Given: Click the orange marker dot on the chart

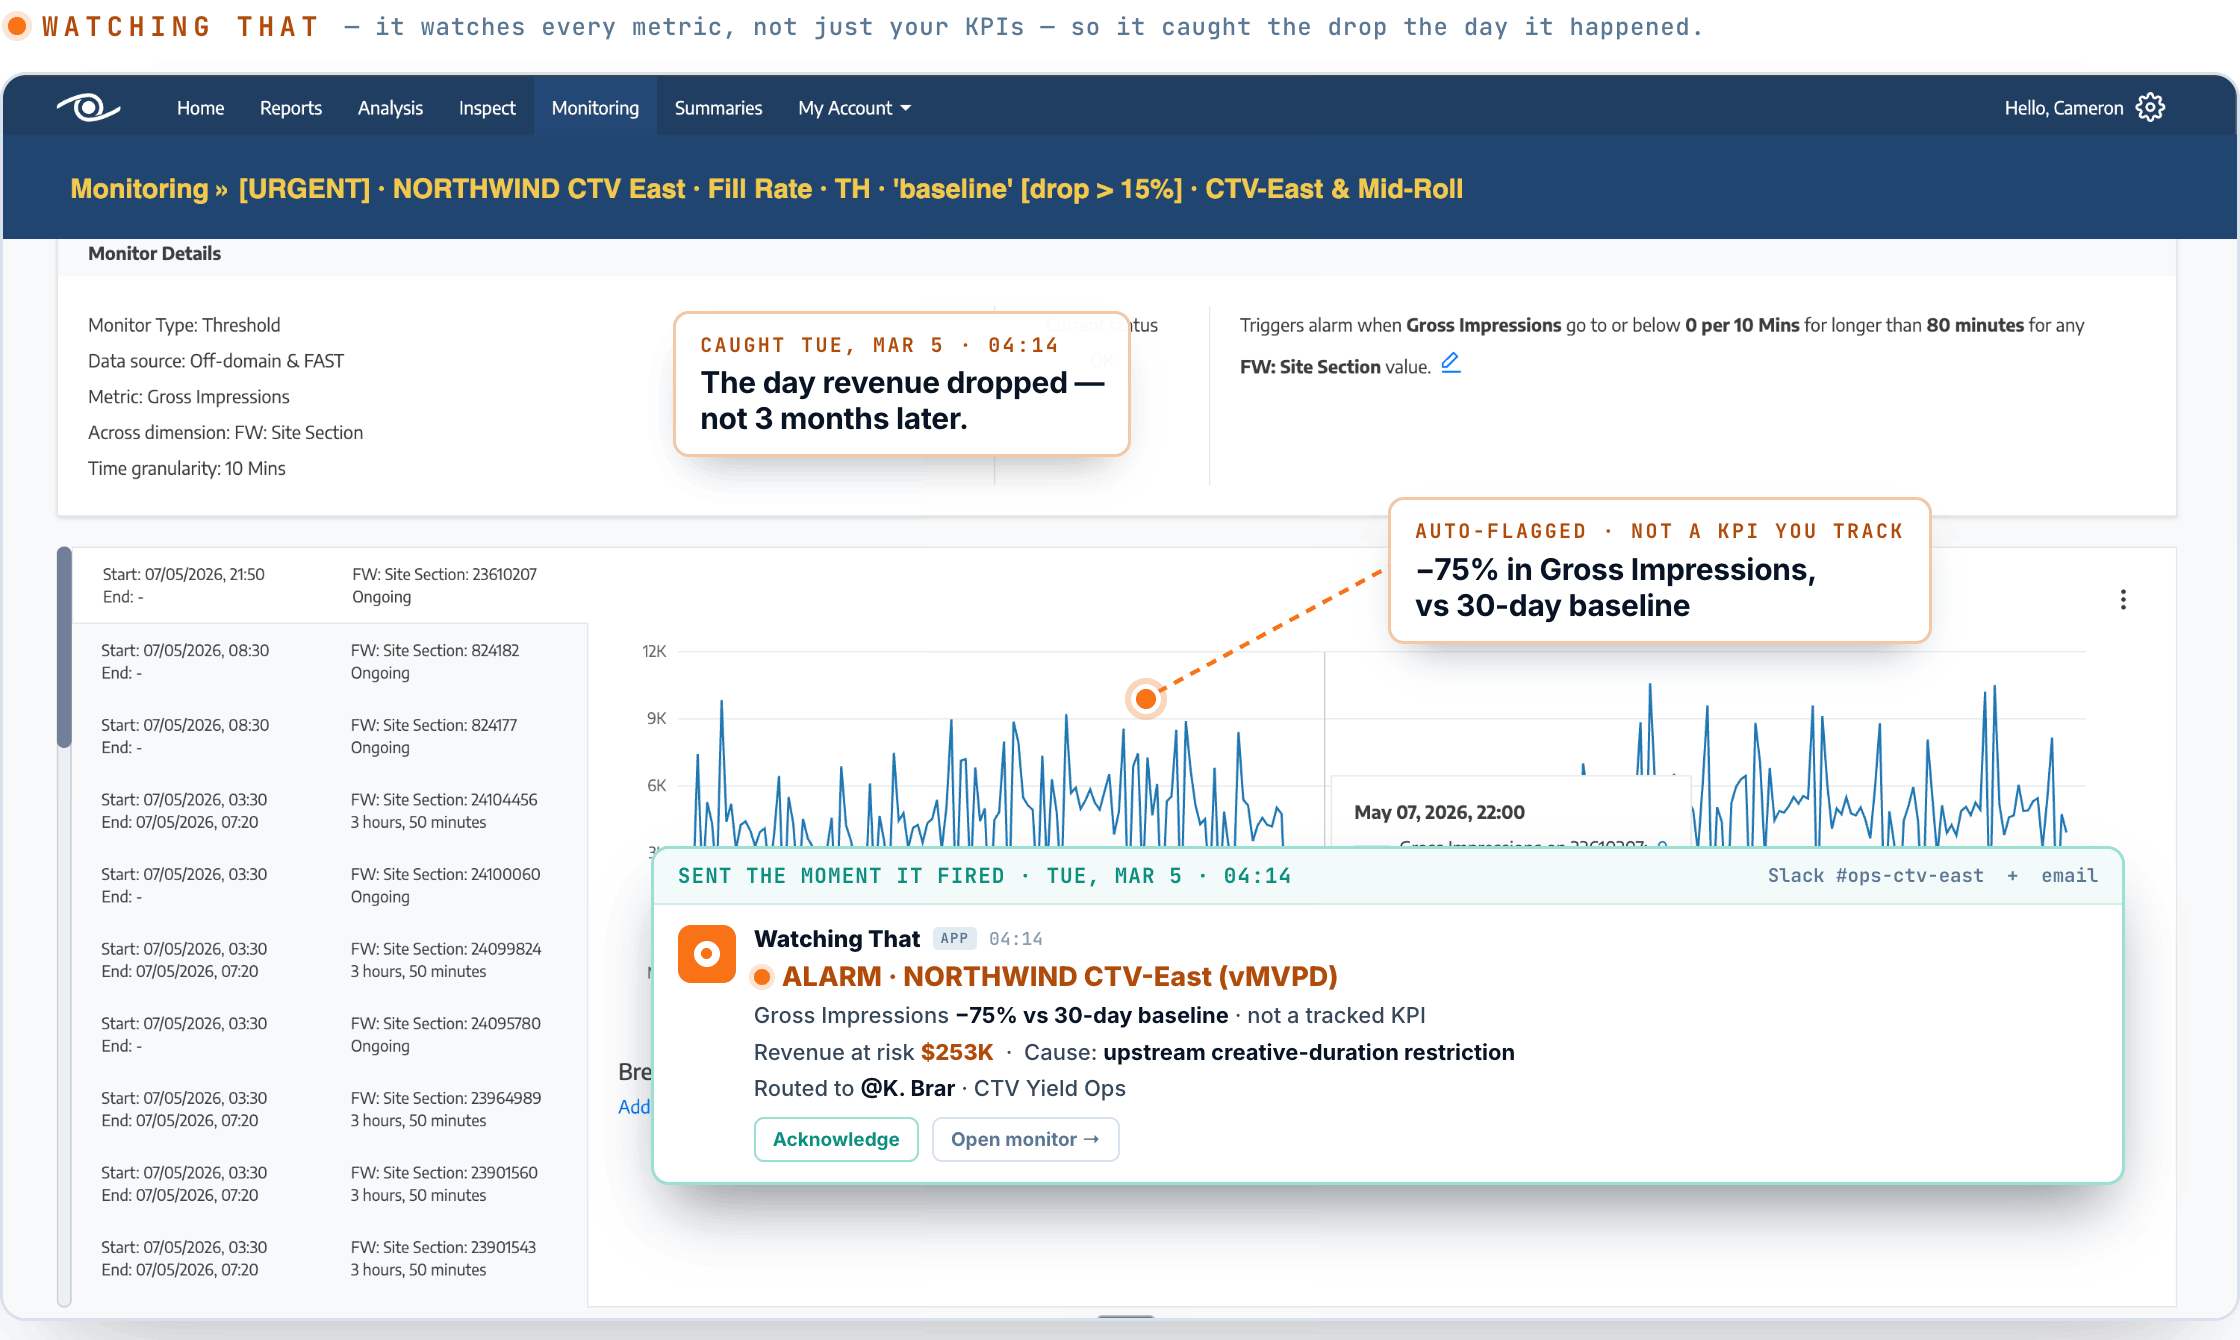Looking at the screenshot, I should [1146, 699].
